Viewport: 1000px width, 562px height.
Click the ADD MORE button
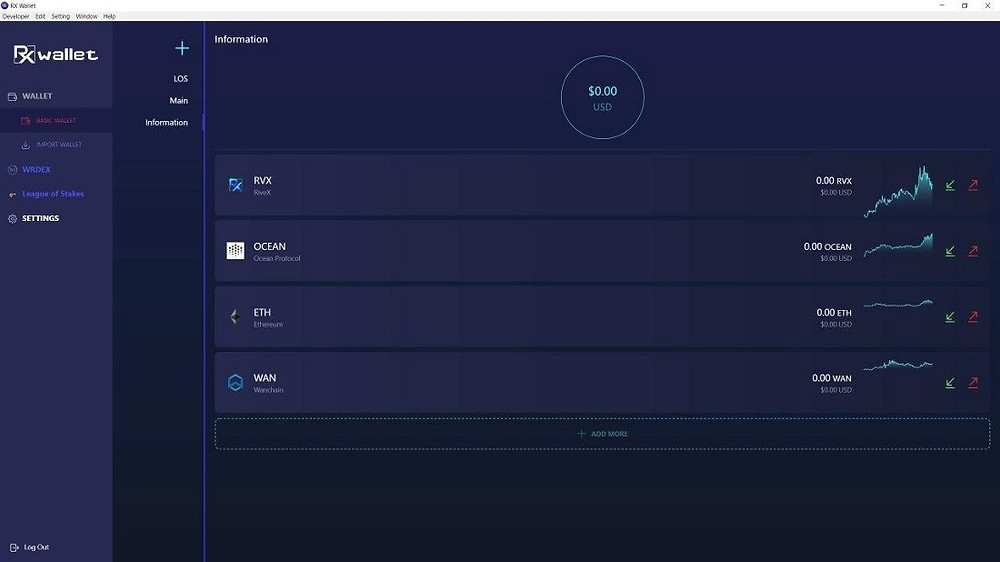[x=603, y=434]
